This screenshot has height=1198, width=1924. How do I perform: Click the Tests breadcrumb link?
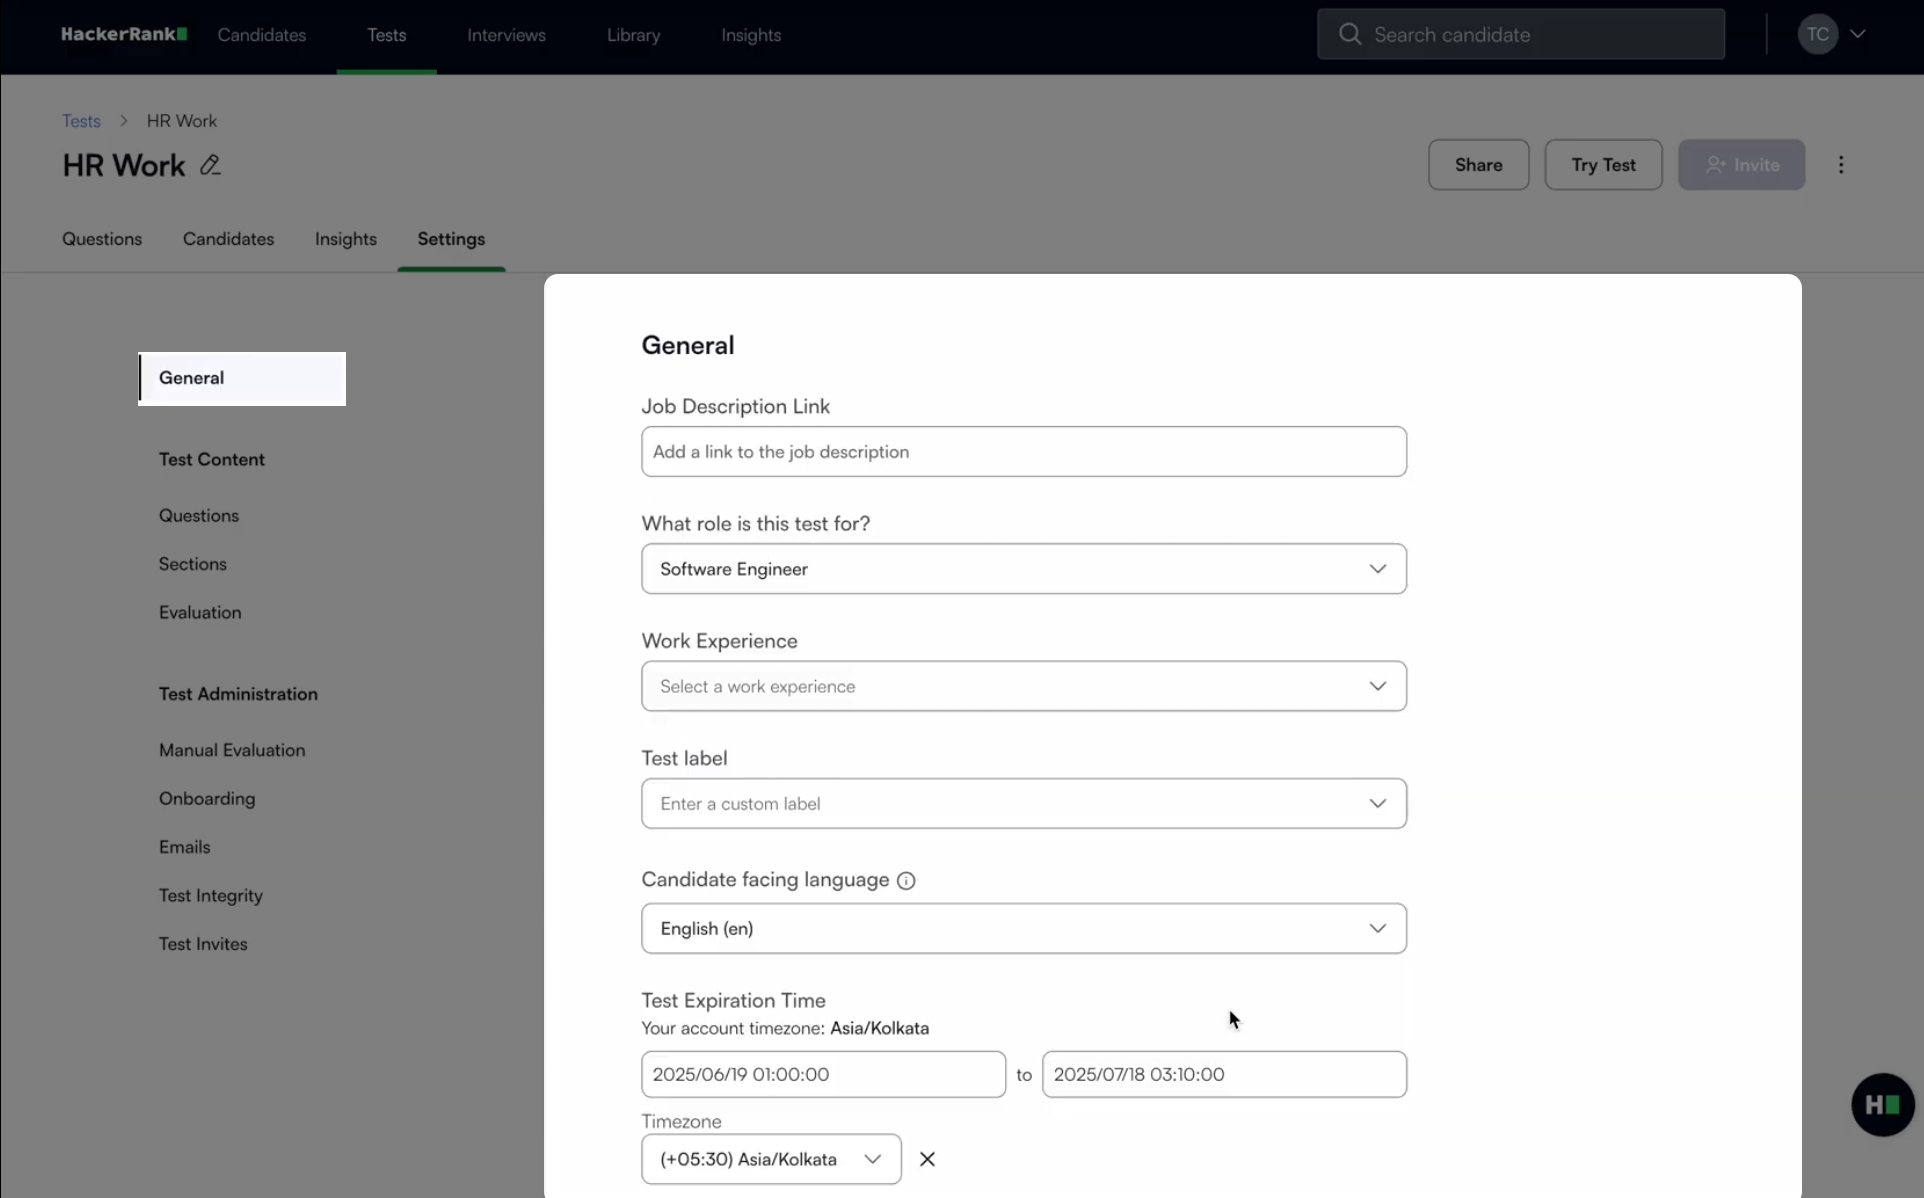tap(81, 121)
